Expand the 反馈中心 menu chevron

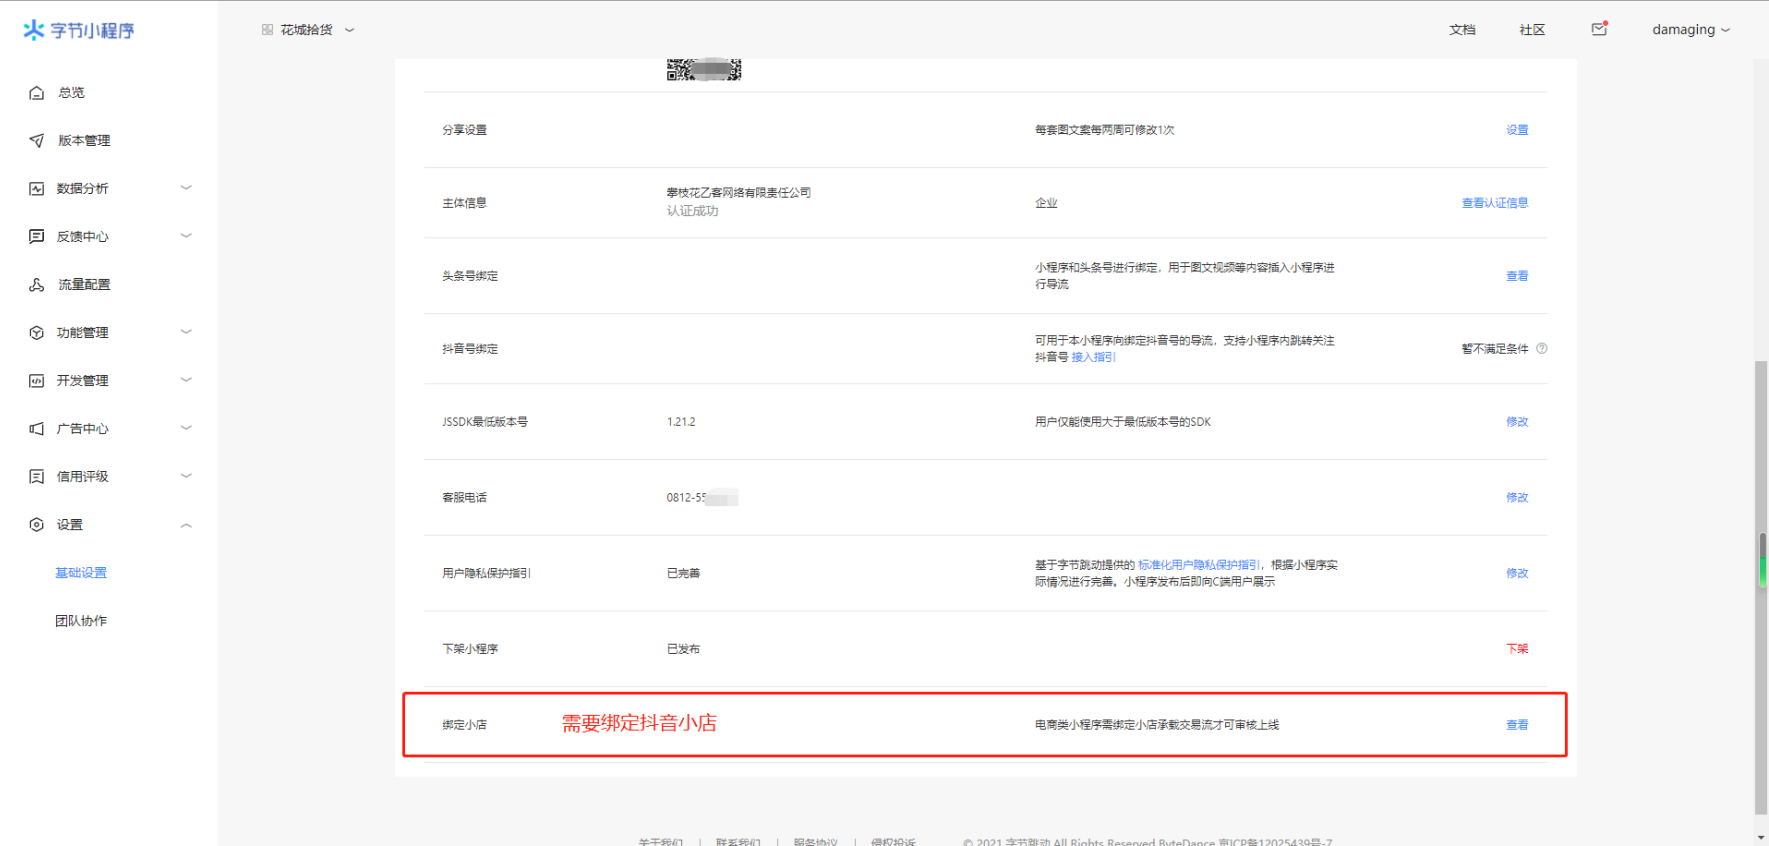click(x=186, y=236)
